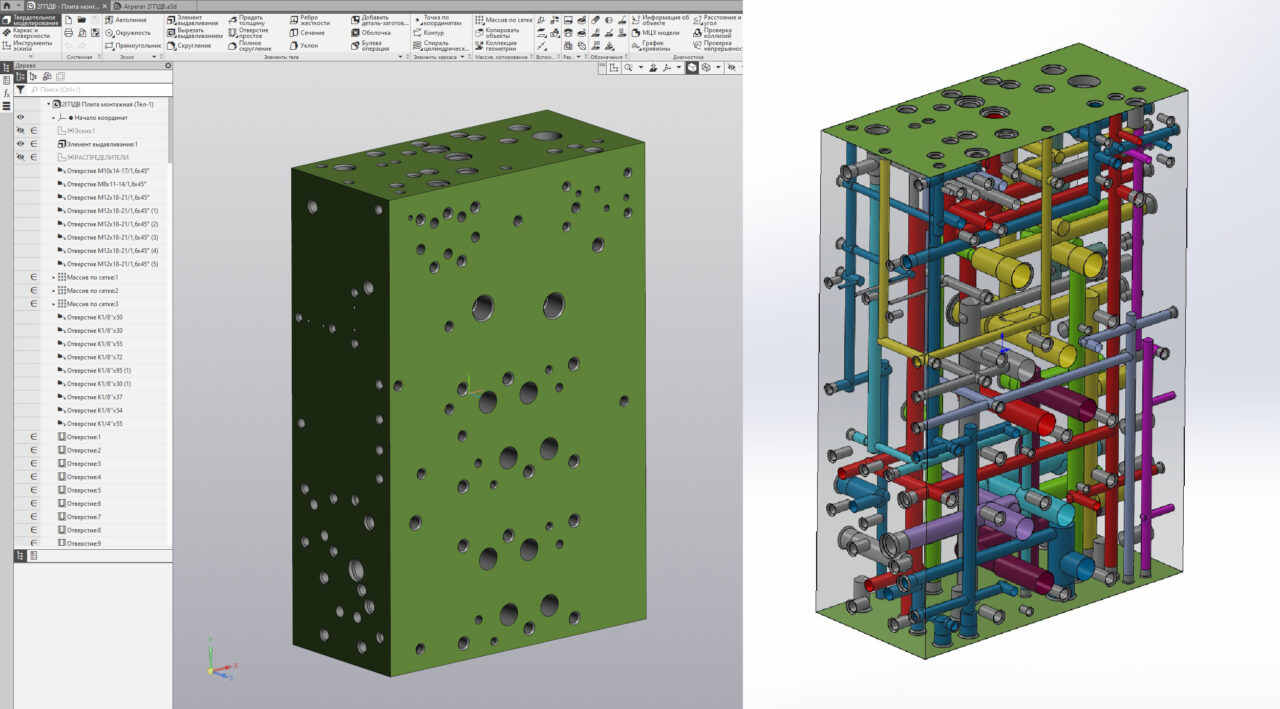Open the fx variables side panel

[x=6, y=93]
